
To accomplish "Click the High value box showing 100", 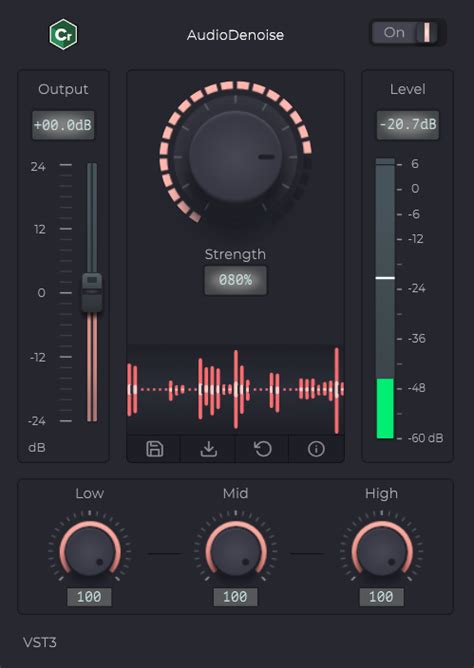I will (x=381, y=597).
